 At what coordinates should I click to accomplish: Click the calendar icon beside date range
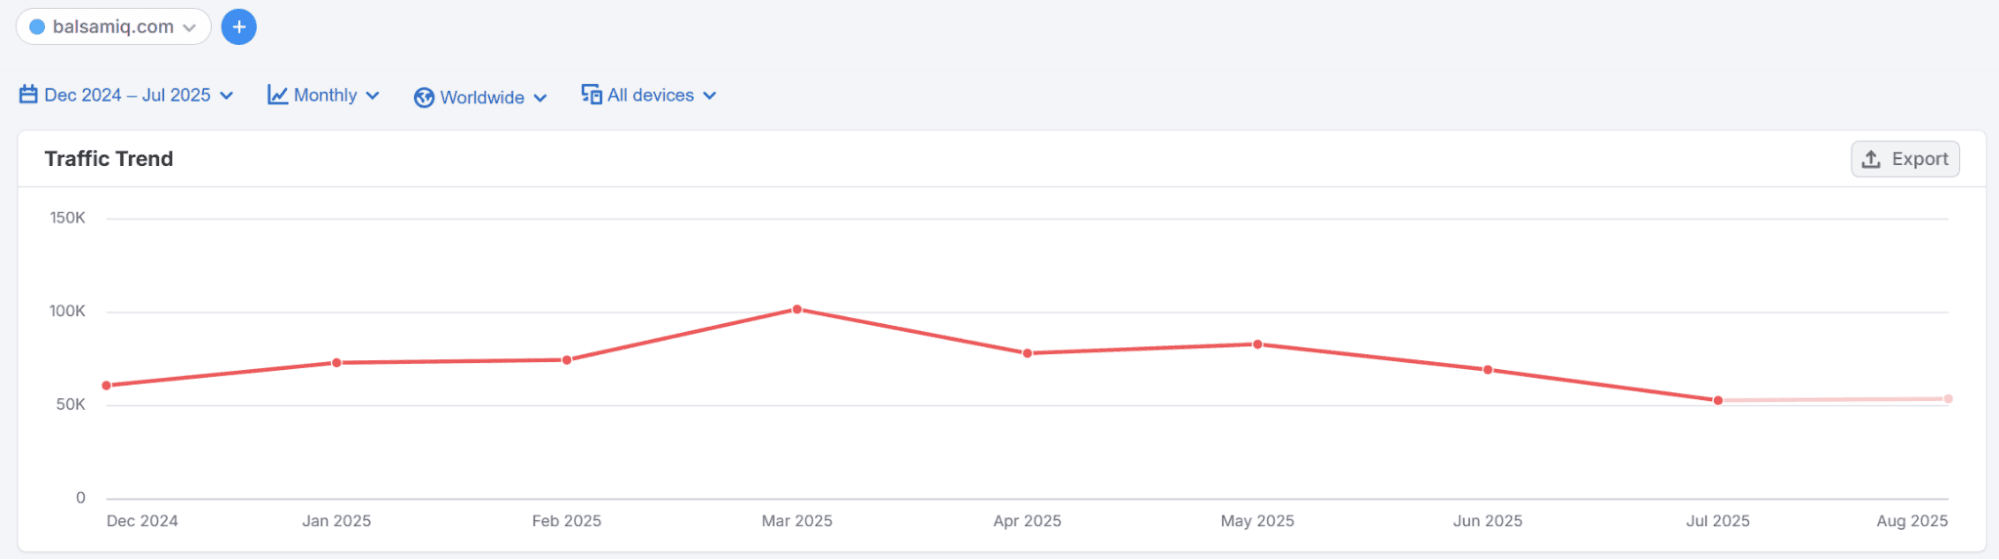(x=29, y=95)
